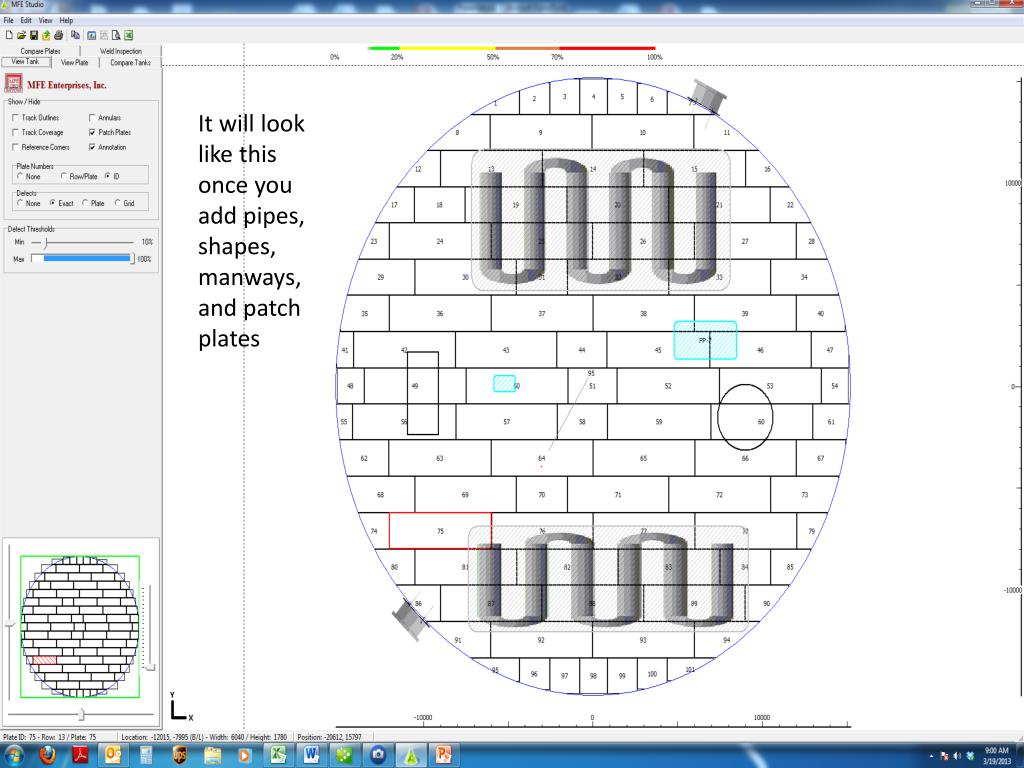Click the green Excel export toolbar icon
Viewport: 1024px width, 768px height.
click(129, 34)
